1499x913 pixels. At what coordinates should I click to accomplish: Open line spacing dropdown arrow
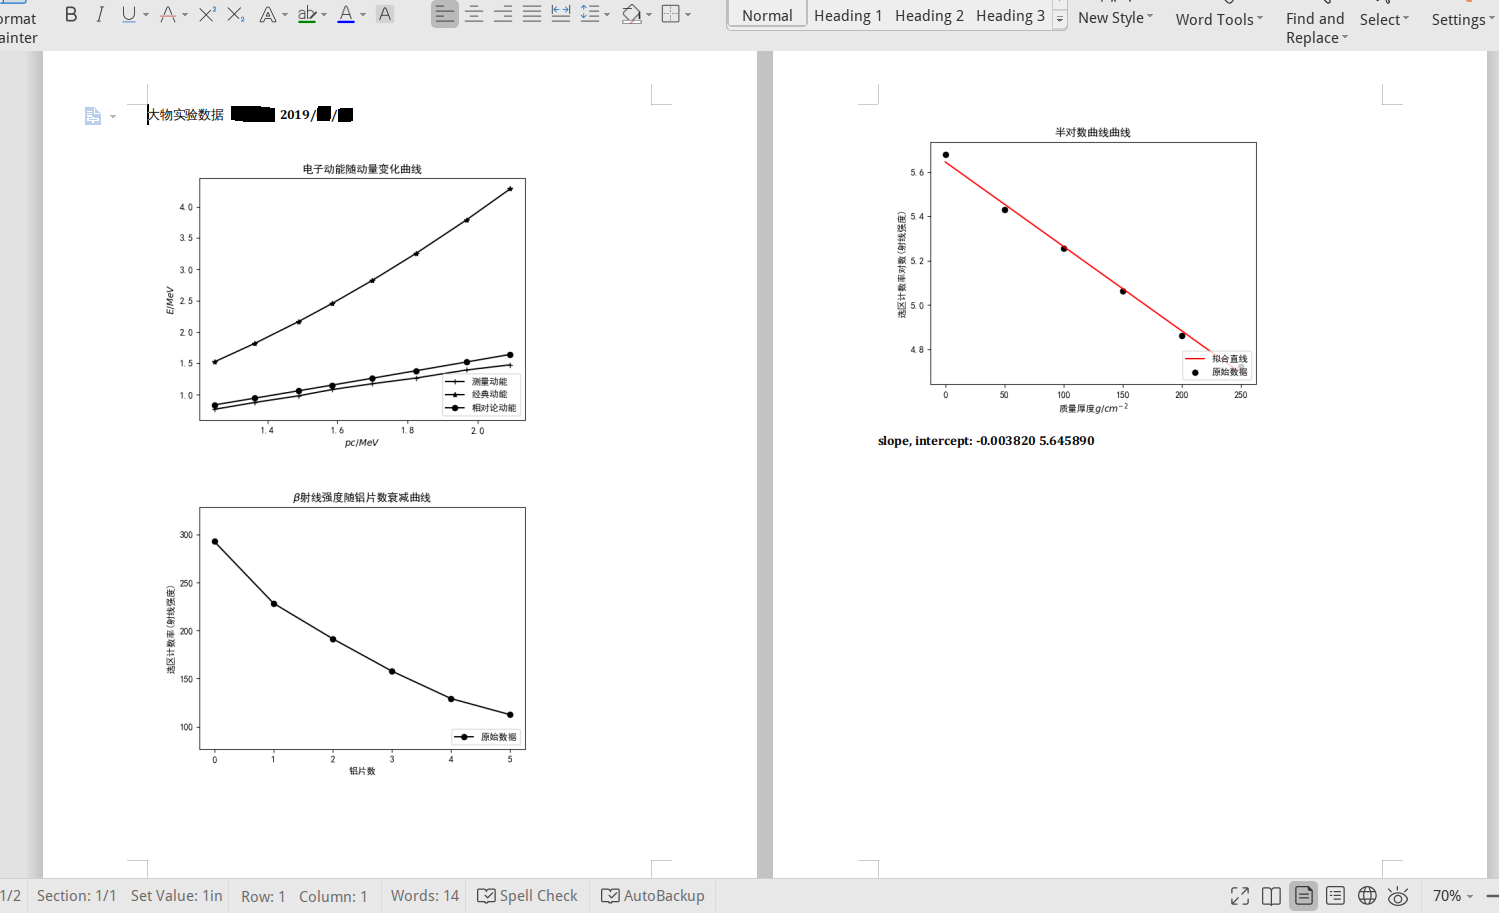(x=607, y=15)
